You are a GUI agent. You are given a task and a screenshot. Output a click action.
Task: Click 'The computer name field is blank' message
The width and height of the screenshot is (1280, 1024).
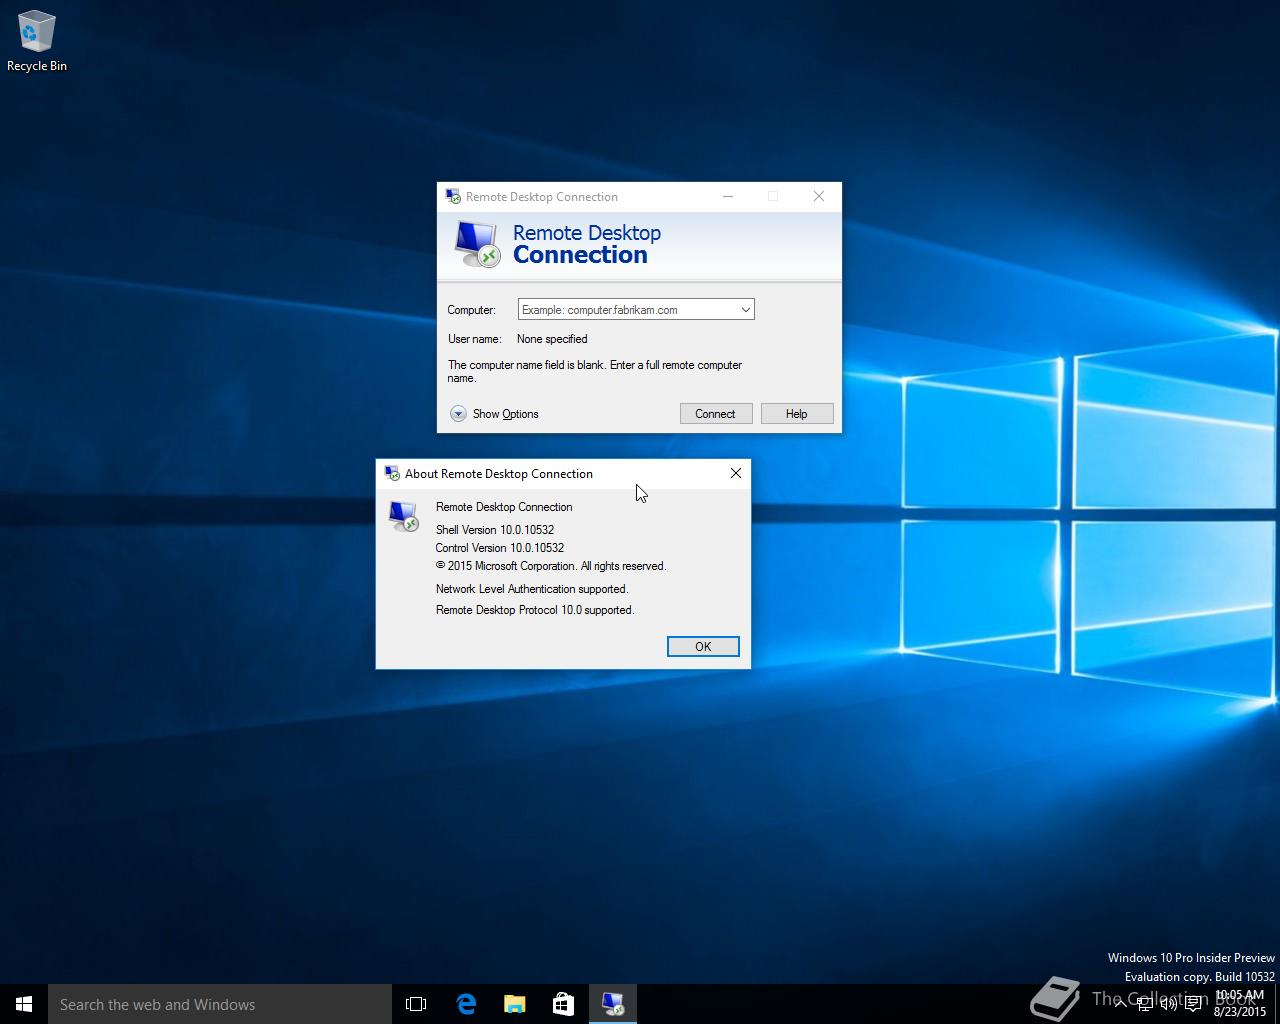pyautogui.click(x=595, y=371)
